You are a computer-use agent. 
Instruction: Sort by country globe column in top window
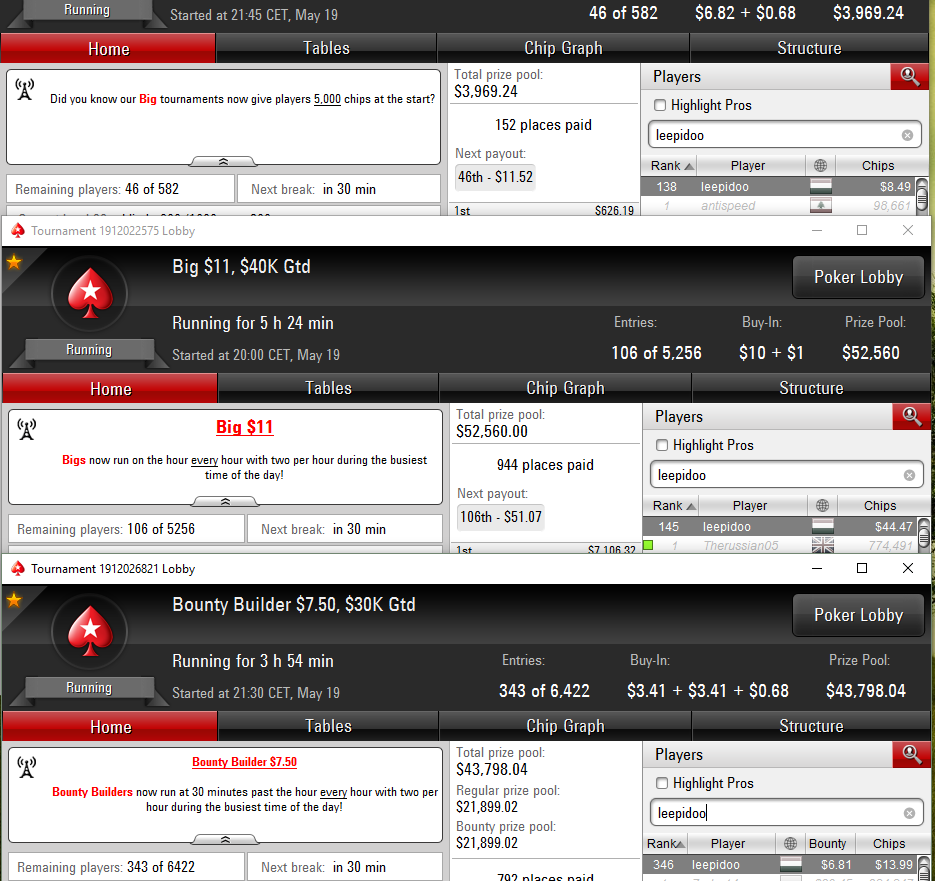[820, 166]
